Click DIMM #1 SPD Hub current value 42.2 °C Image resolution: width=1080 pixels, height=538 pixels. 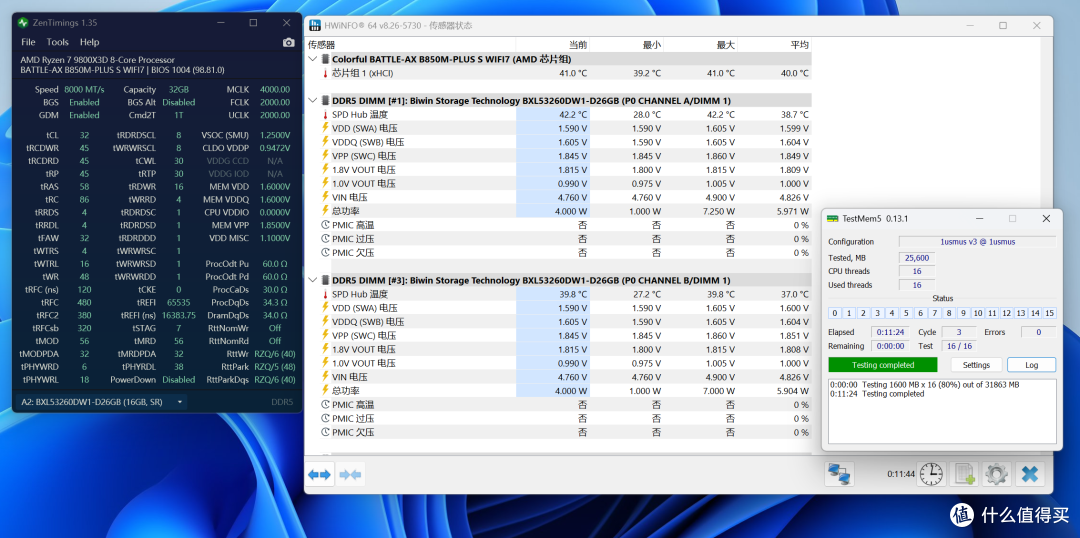pyautogui.click(x=573, y=114)
